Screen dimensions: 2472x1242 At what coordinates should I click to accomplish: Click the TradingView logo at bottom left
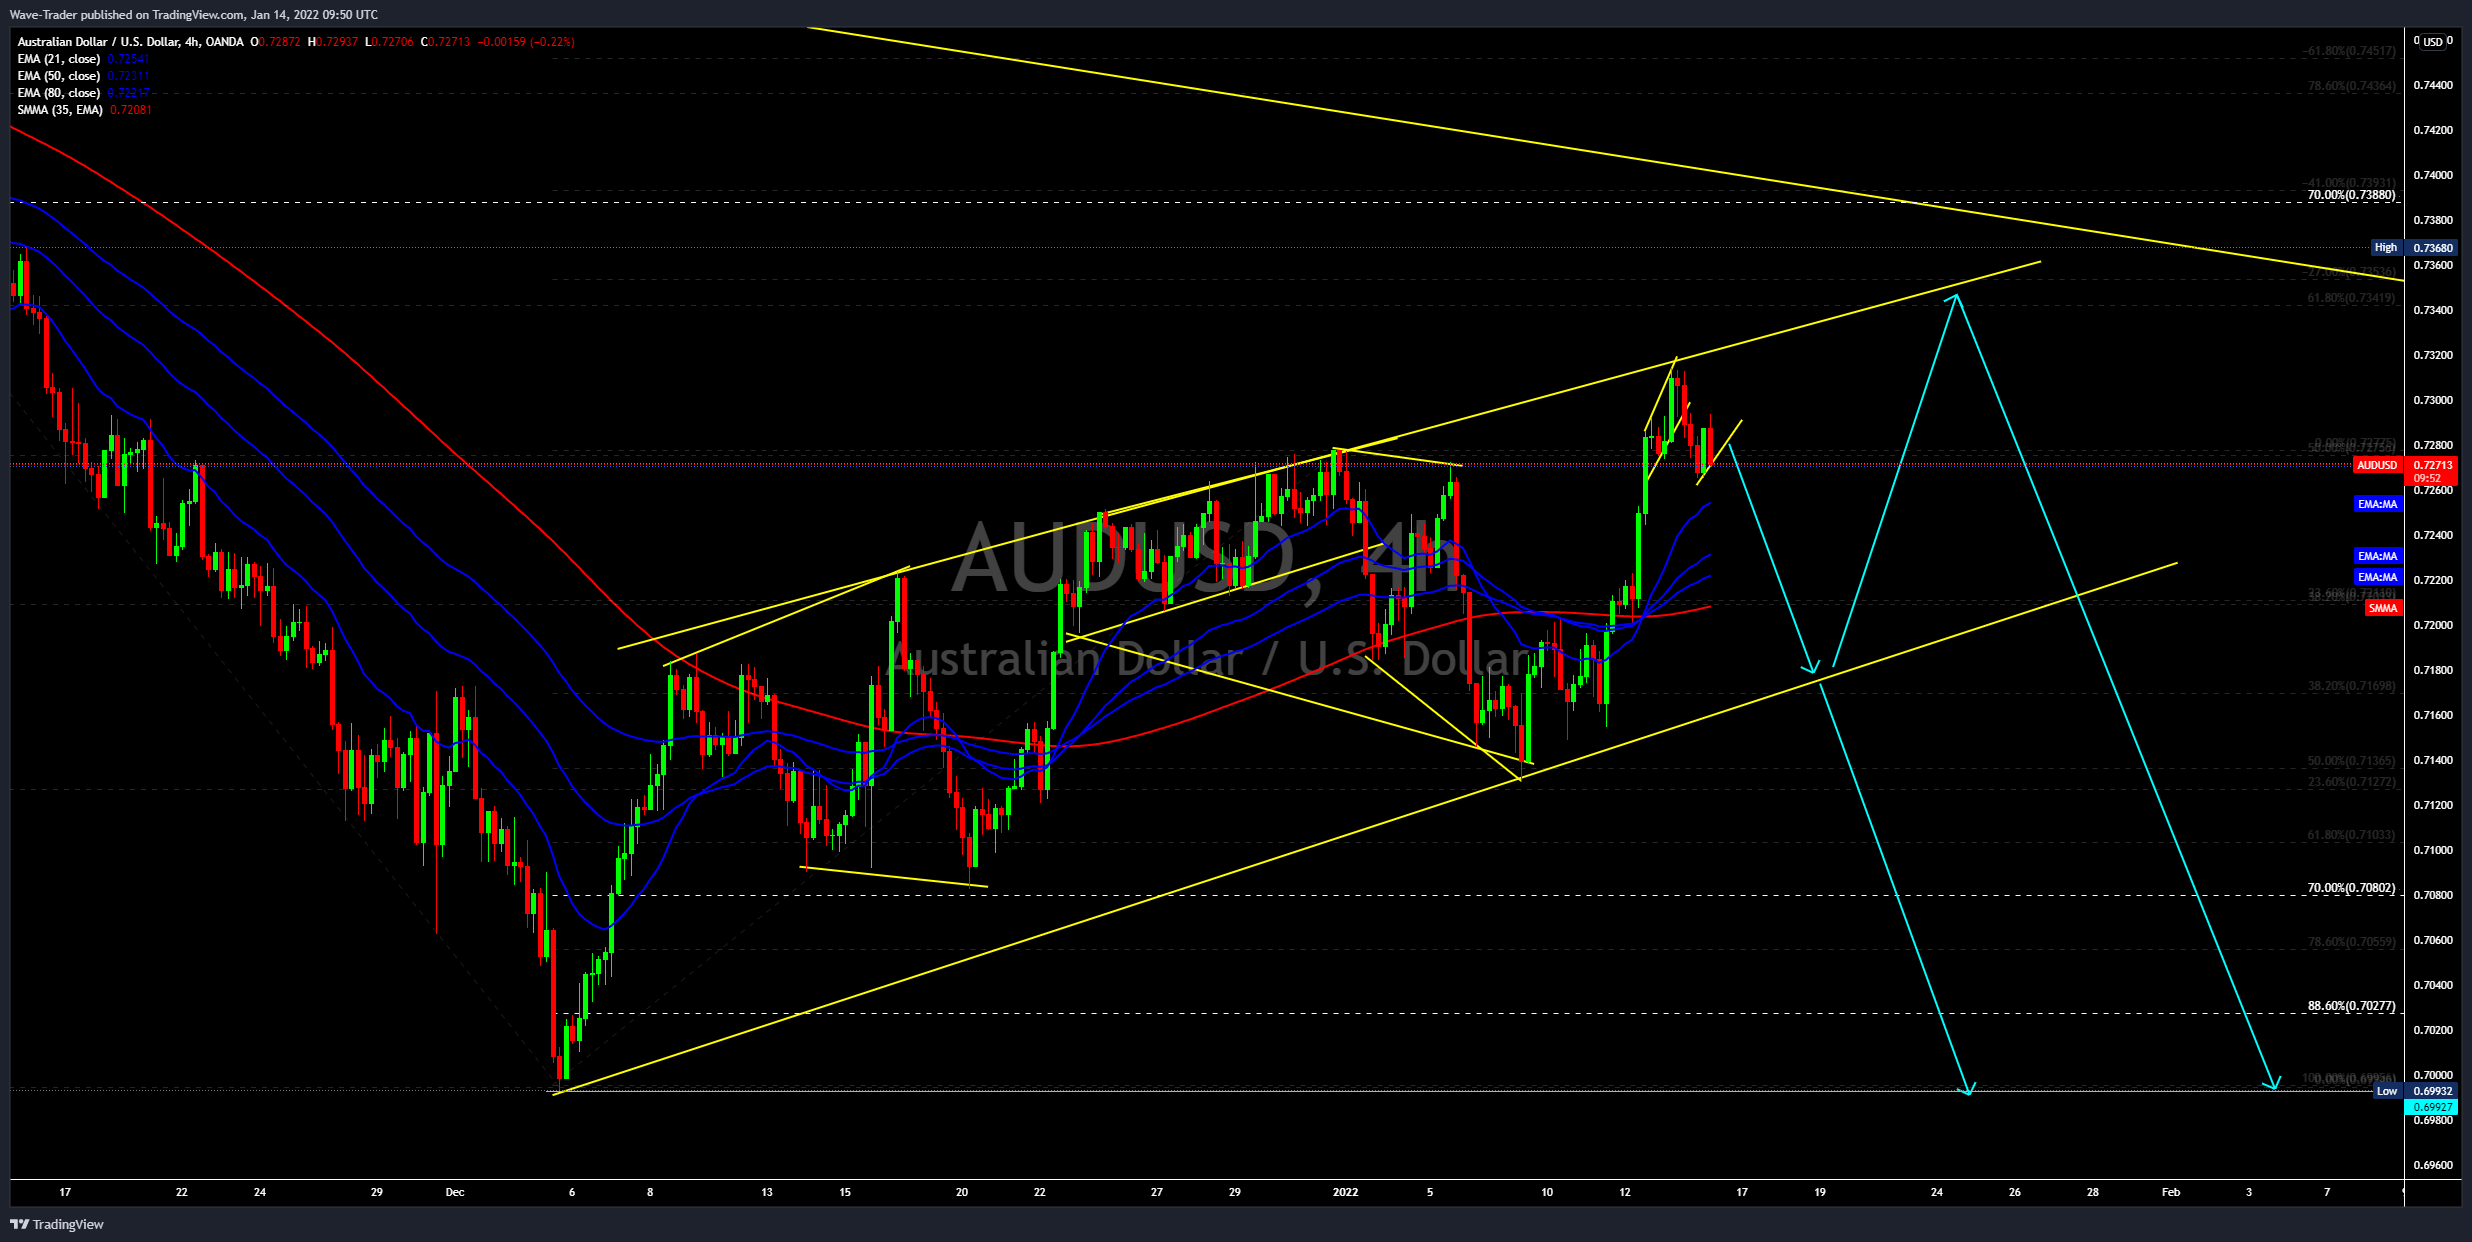point(57,1224)
